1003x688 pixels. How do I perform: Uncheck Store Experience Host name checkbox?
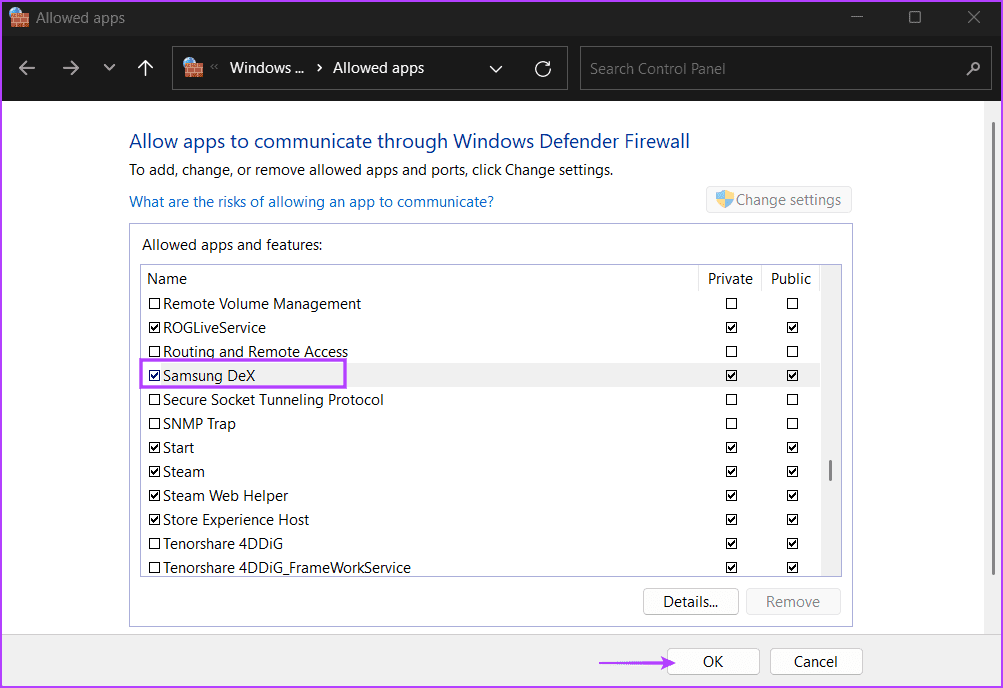pos(154,519)
